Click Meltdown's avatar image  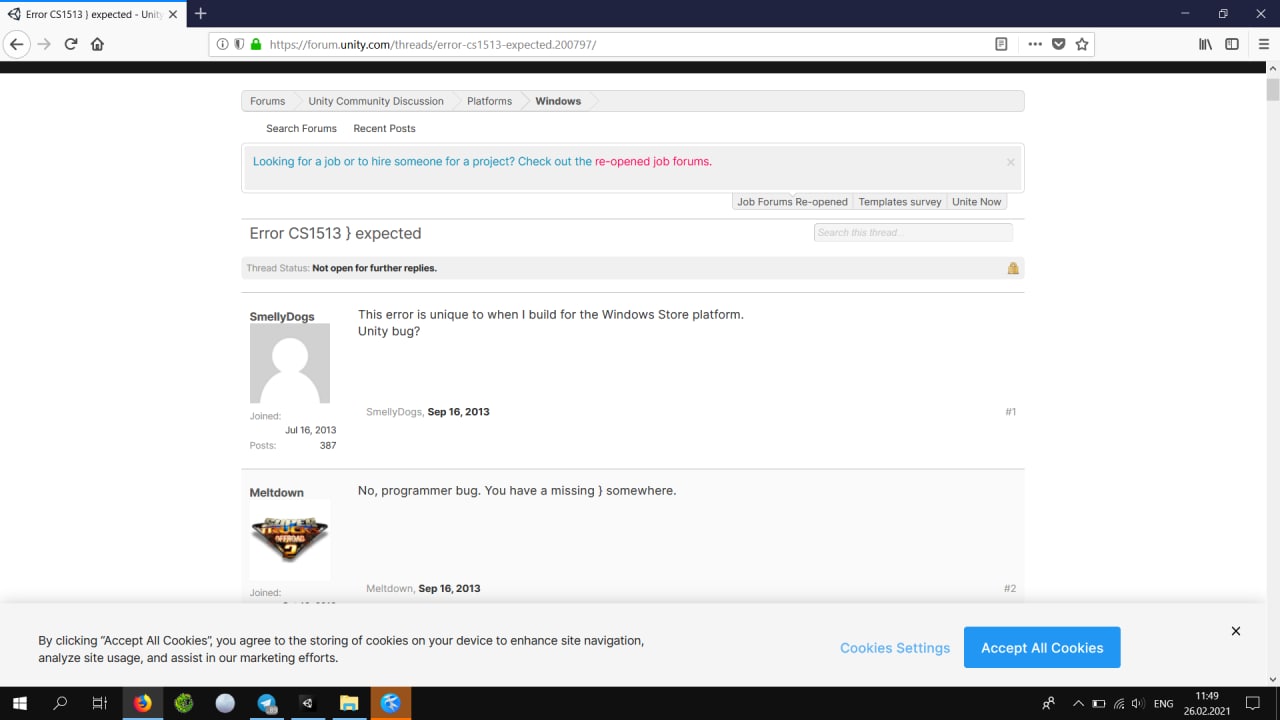point(289,540)
